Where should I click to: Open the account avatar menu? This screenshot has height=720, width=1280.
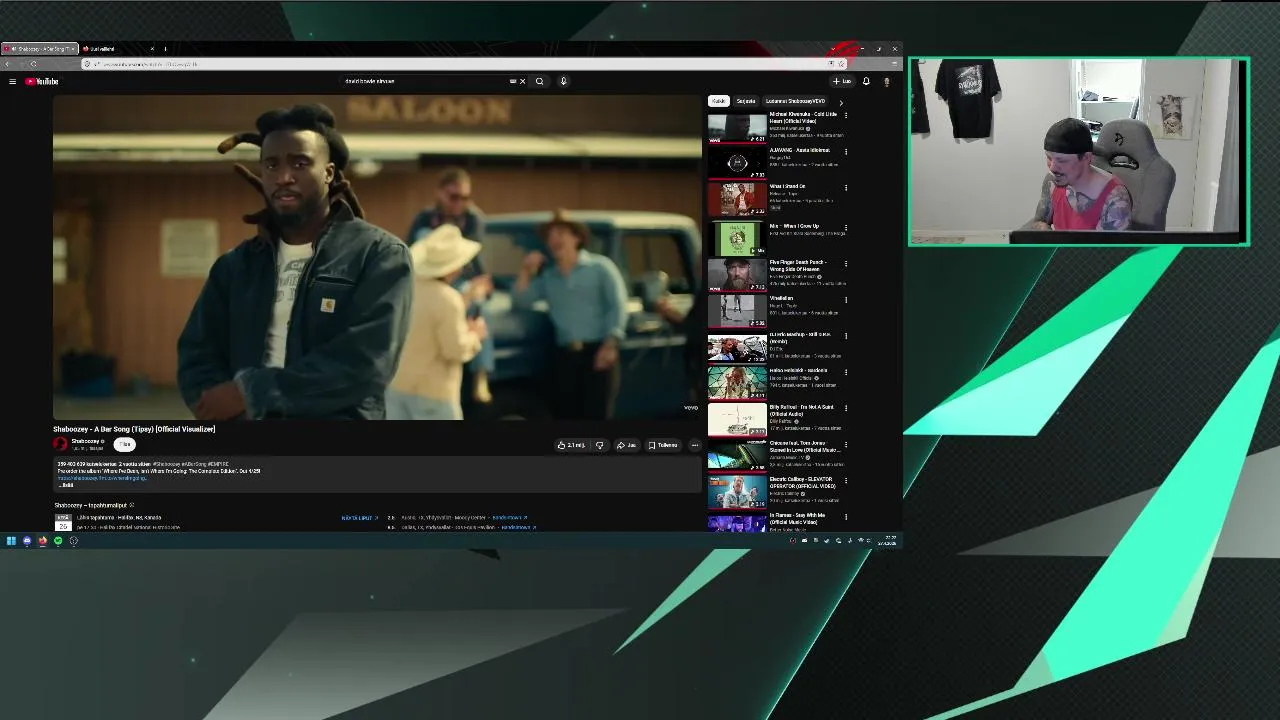[x=886, y=81]
